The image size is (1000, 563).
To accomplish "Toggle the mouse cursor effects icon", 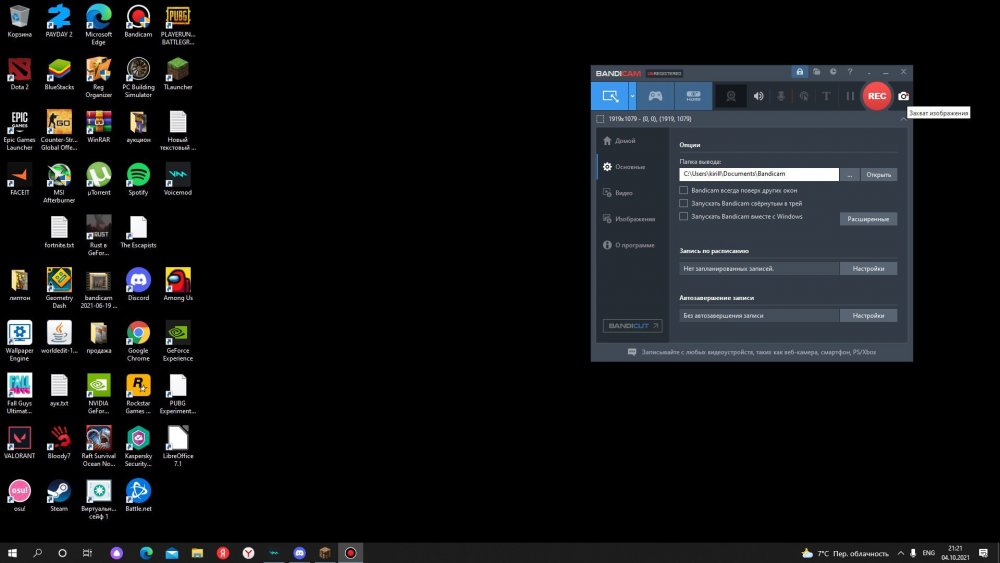I will [x=804, y=96].
